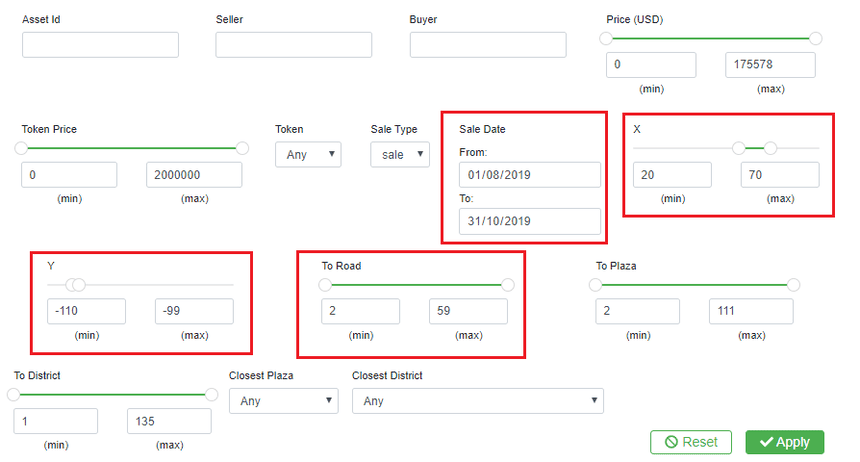This screenshot has height=462, width=860.
Task: Click the Asset Id input field
Action: coord(100,45)
